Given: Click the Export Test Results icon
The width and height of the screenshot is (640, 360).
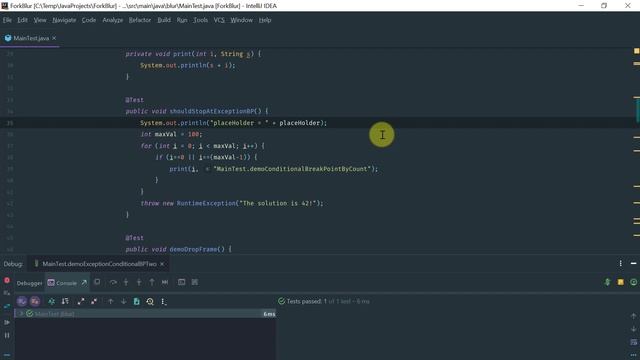Looking at the screenshot, I should tap(137, 301).
